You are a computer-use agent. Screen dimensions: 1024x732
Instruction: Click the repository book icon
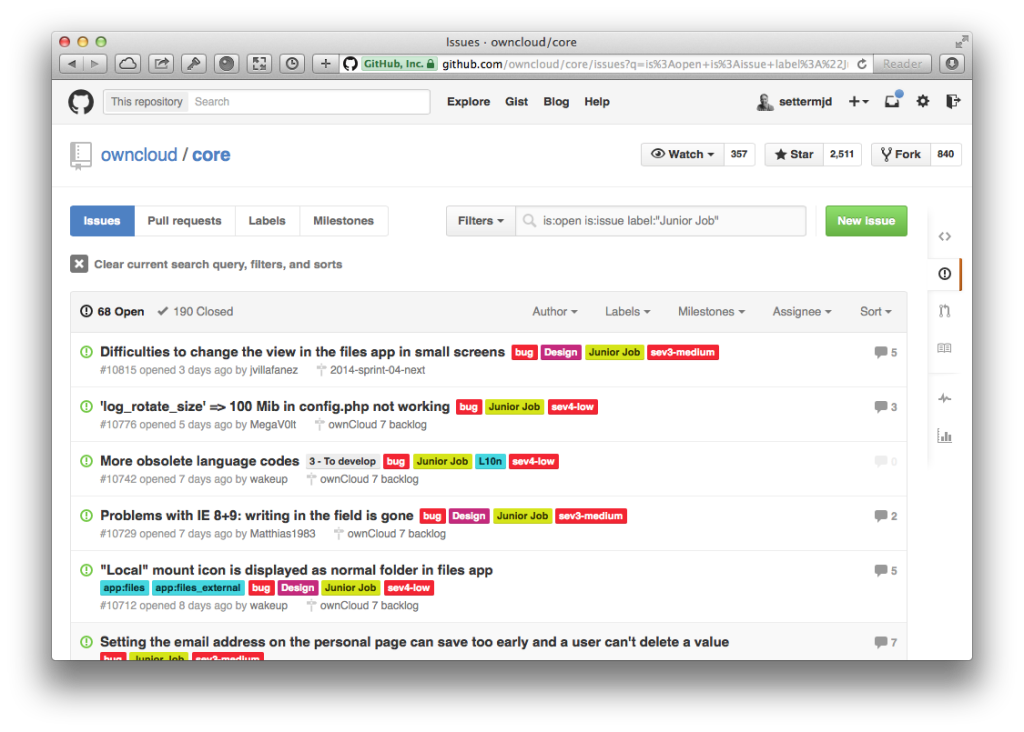click(80, 155)
